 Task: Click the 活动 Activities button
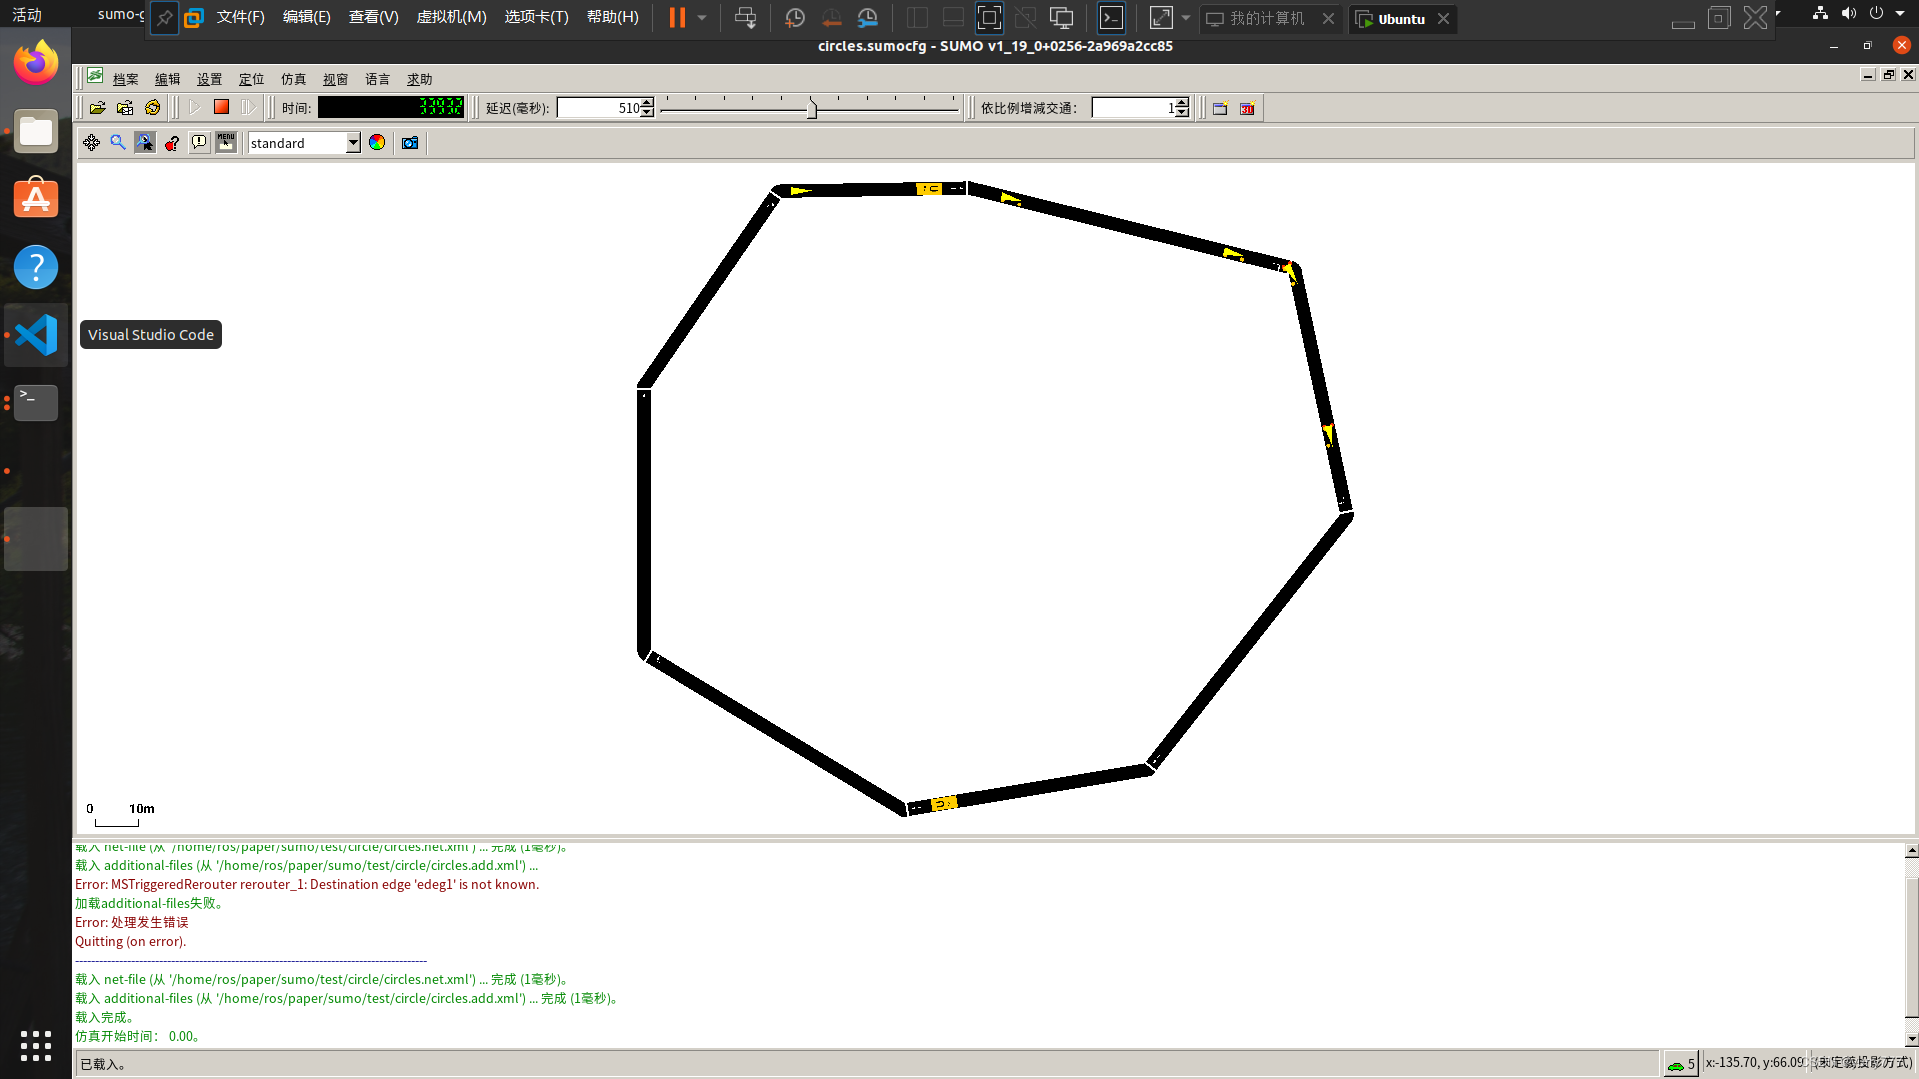pos(27,15)
